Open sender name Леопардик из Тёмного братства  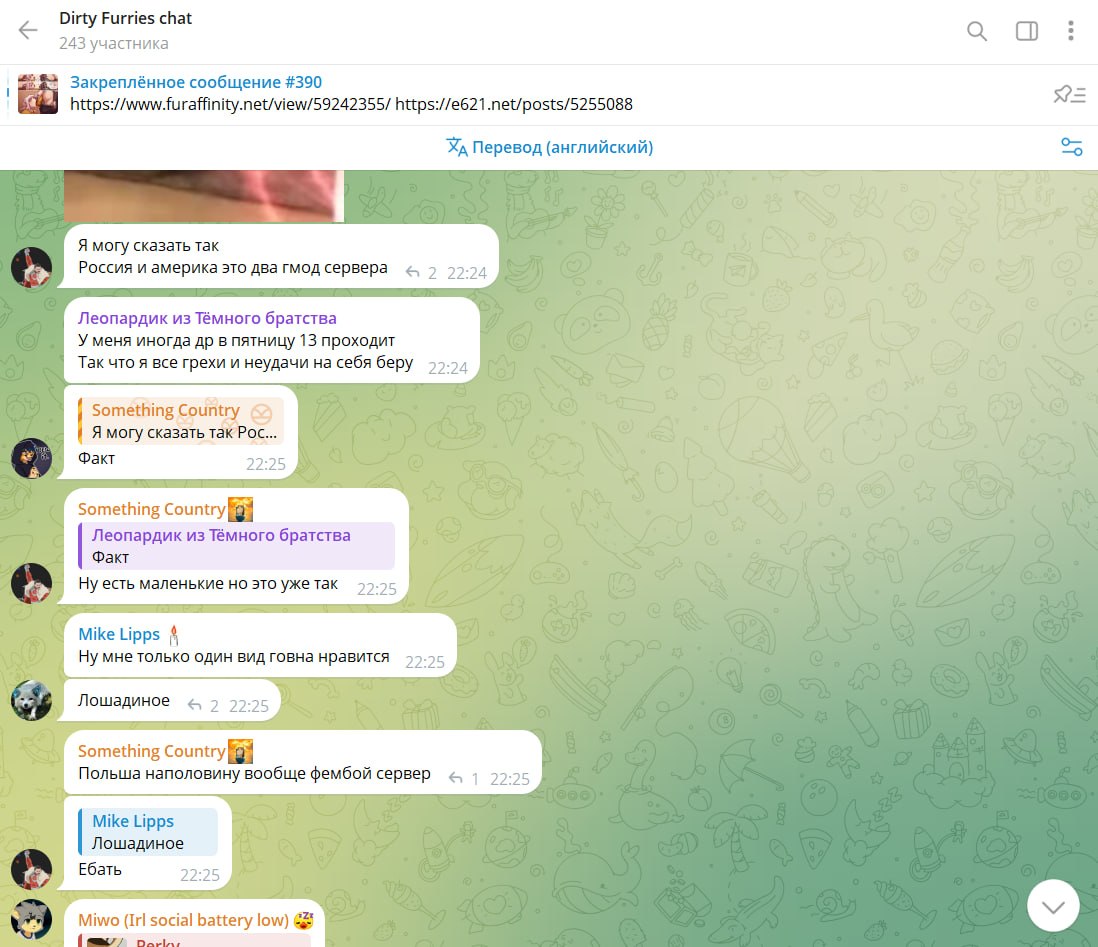tap(207, 318)
